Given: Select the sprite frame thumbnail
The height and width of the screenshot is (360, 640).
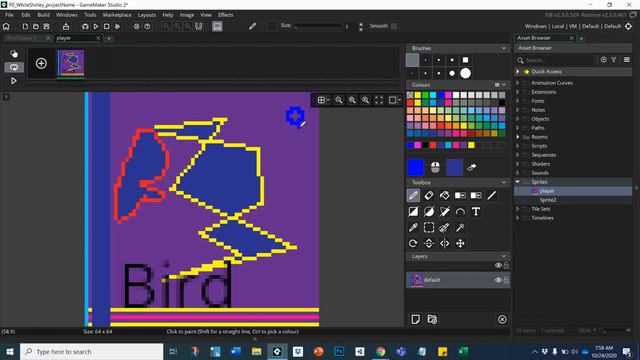Looking at the screenshot, I should [71, 63].
